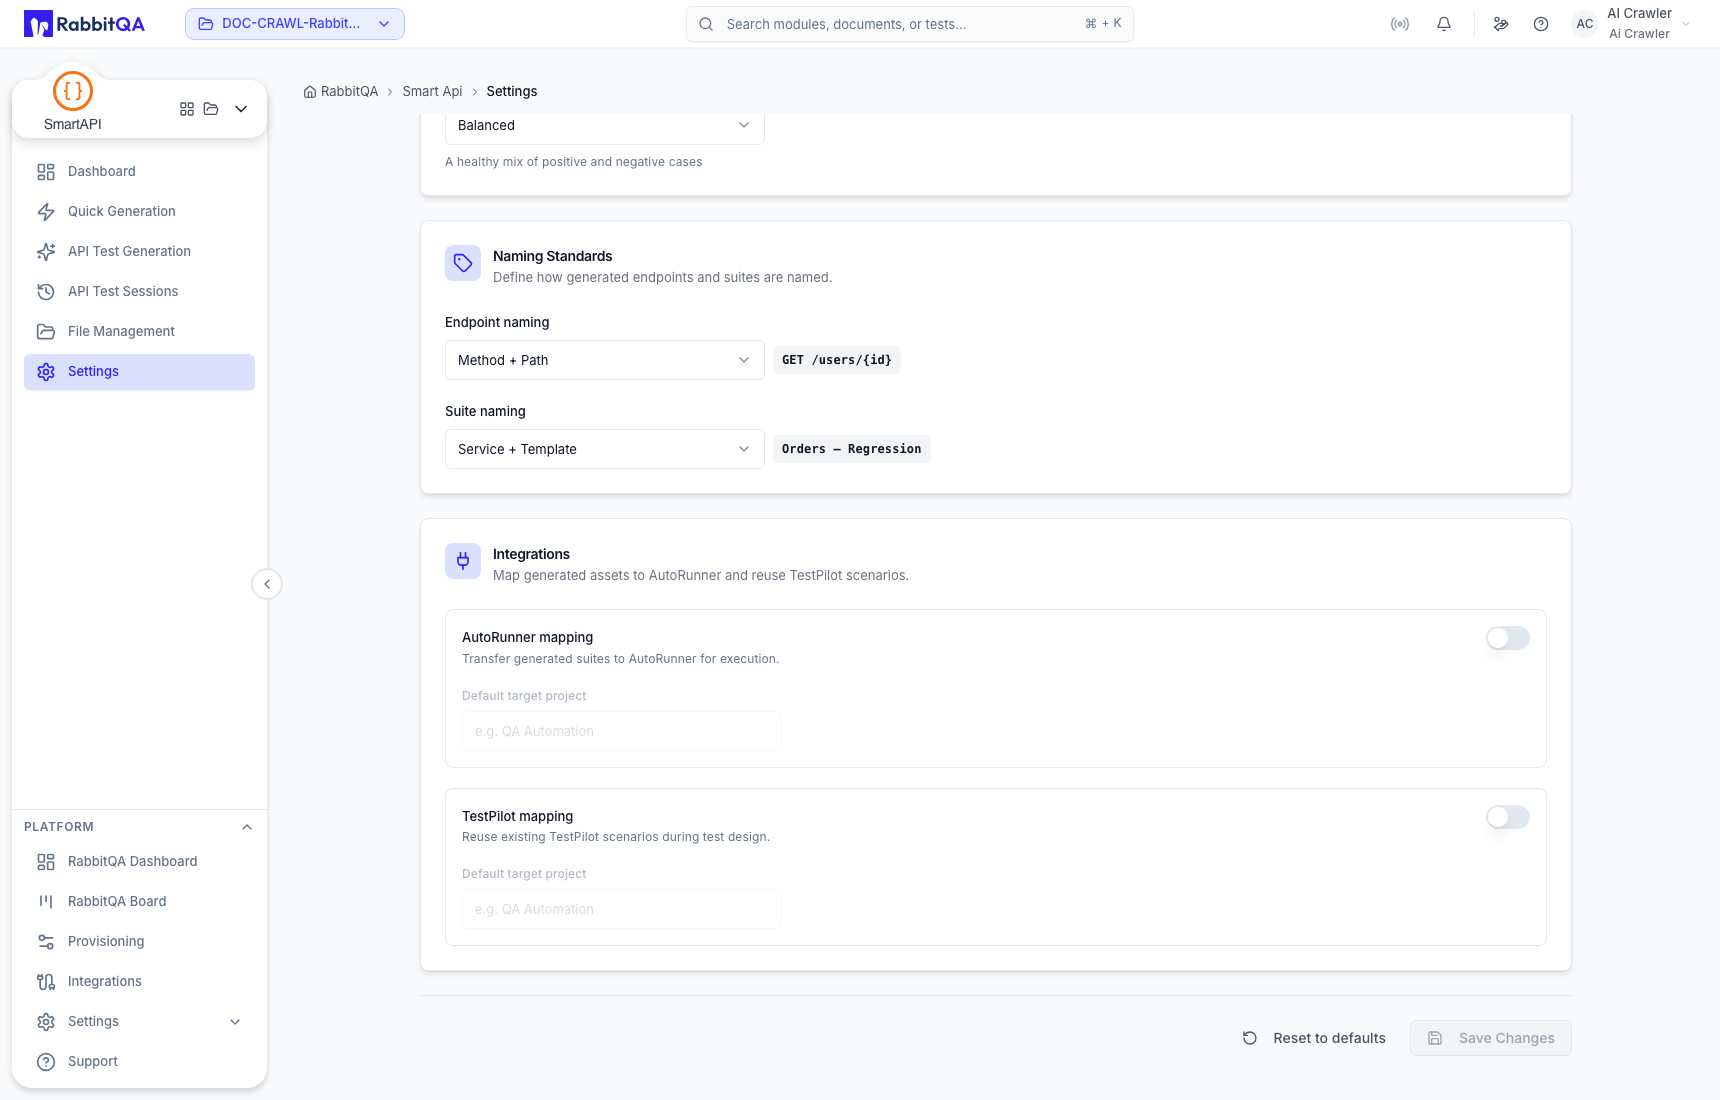
Task: Click the Settings breadcrumb text
Action: 512,92
